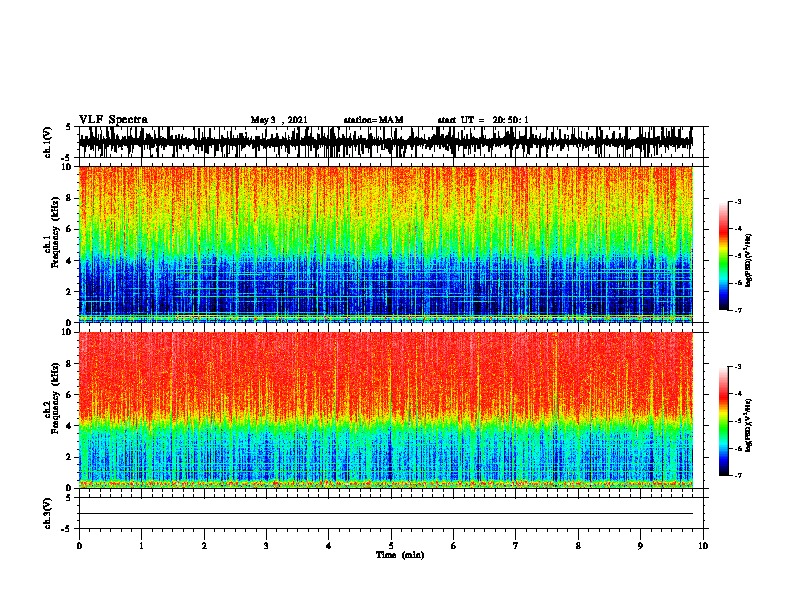
Task: Click the ch.1 "Frequency (kHz)" axis label
Action: tap(55, 232)
